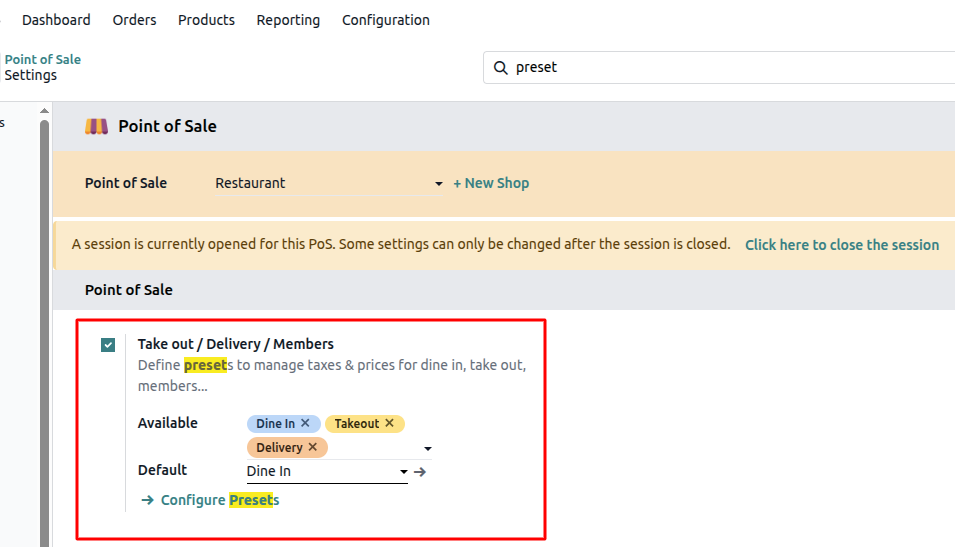Remove the Dine In tag
The image size is (955, 547).
coord(305,423)
